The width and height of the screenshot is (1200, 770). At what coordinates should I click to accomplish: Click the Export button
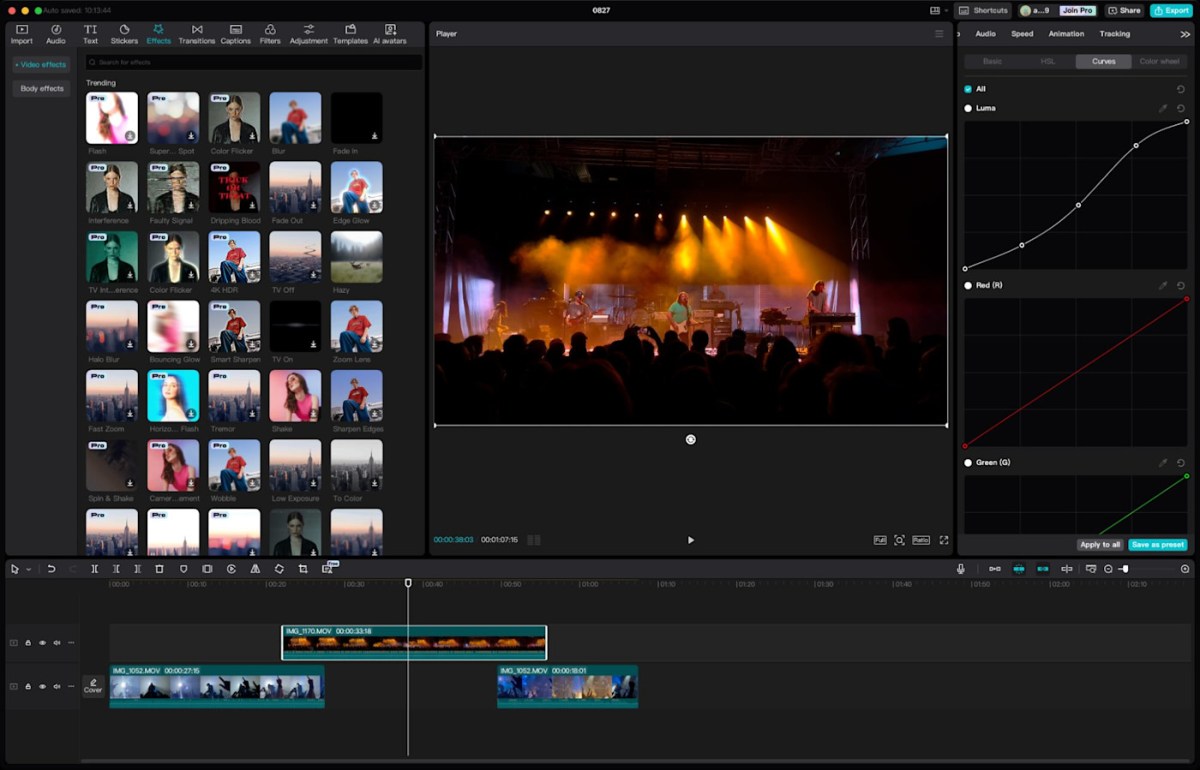pos(1170,10)
